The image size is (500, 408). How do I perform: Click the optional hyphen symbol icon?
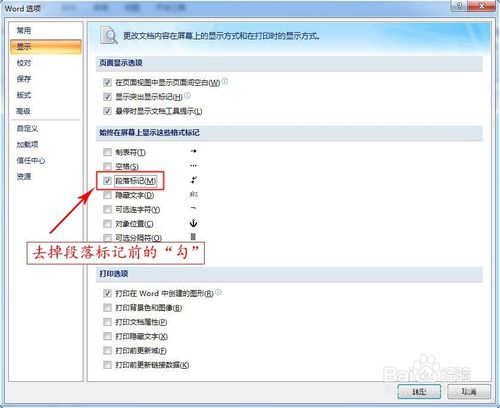point(193,208)
